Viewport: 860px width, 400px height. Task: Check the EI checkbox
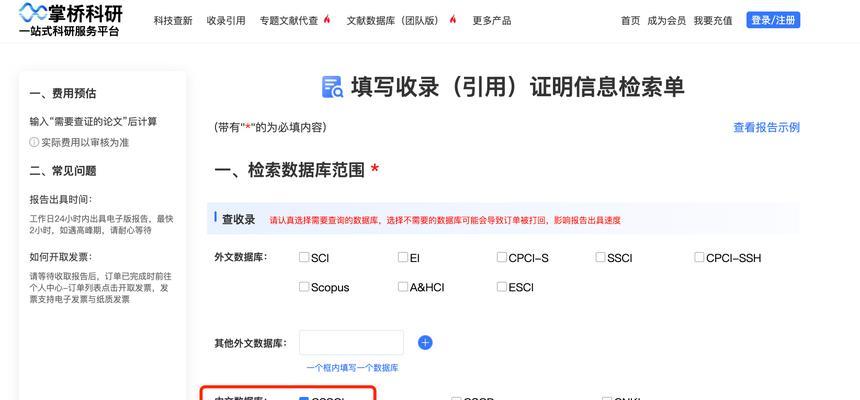403,257
